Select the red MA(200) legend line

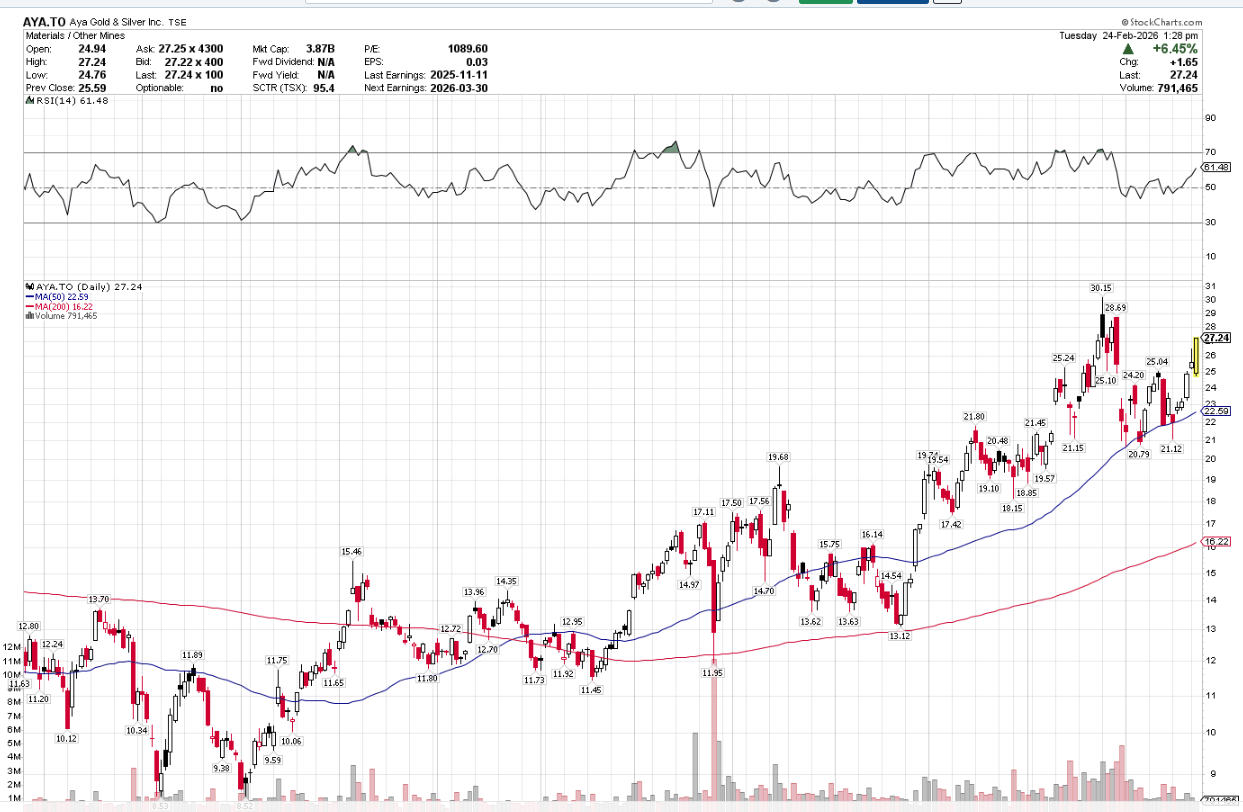tap(27, 307)
